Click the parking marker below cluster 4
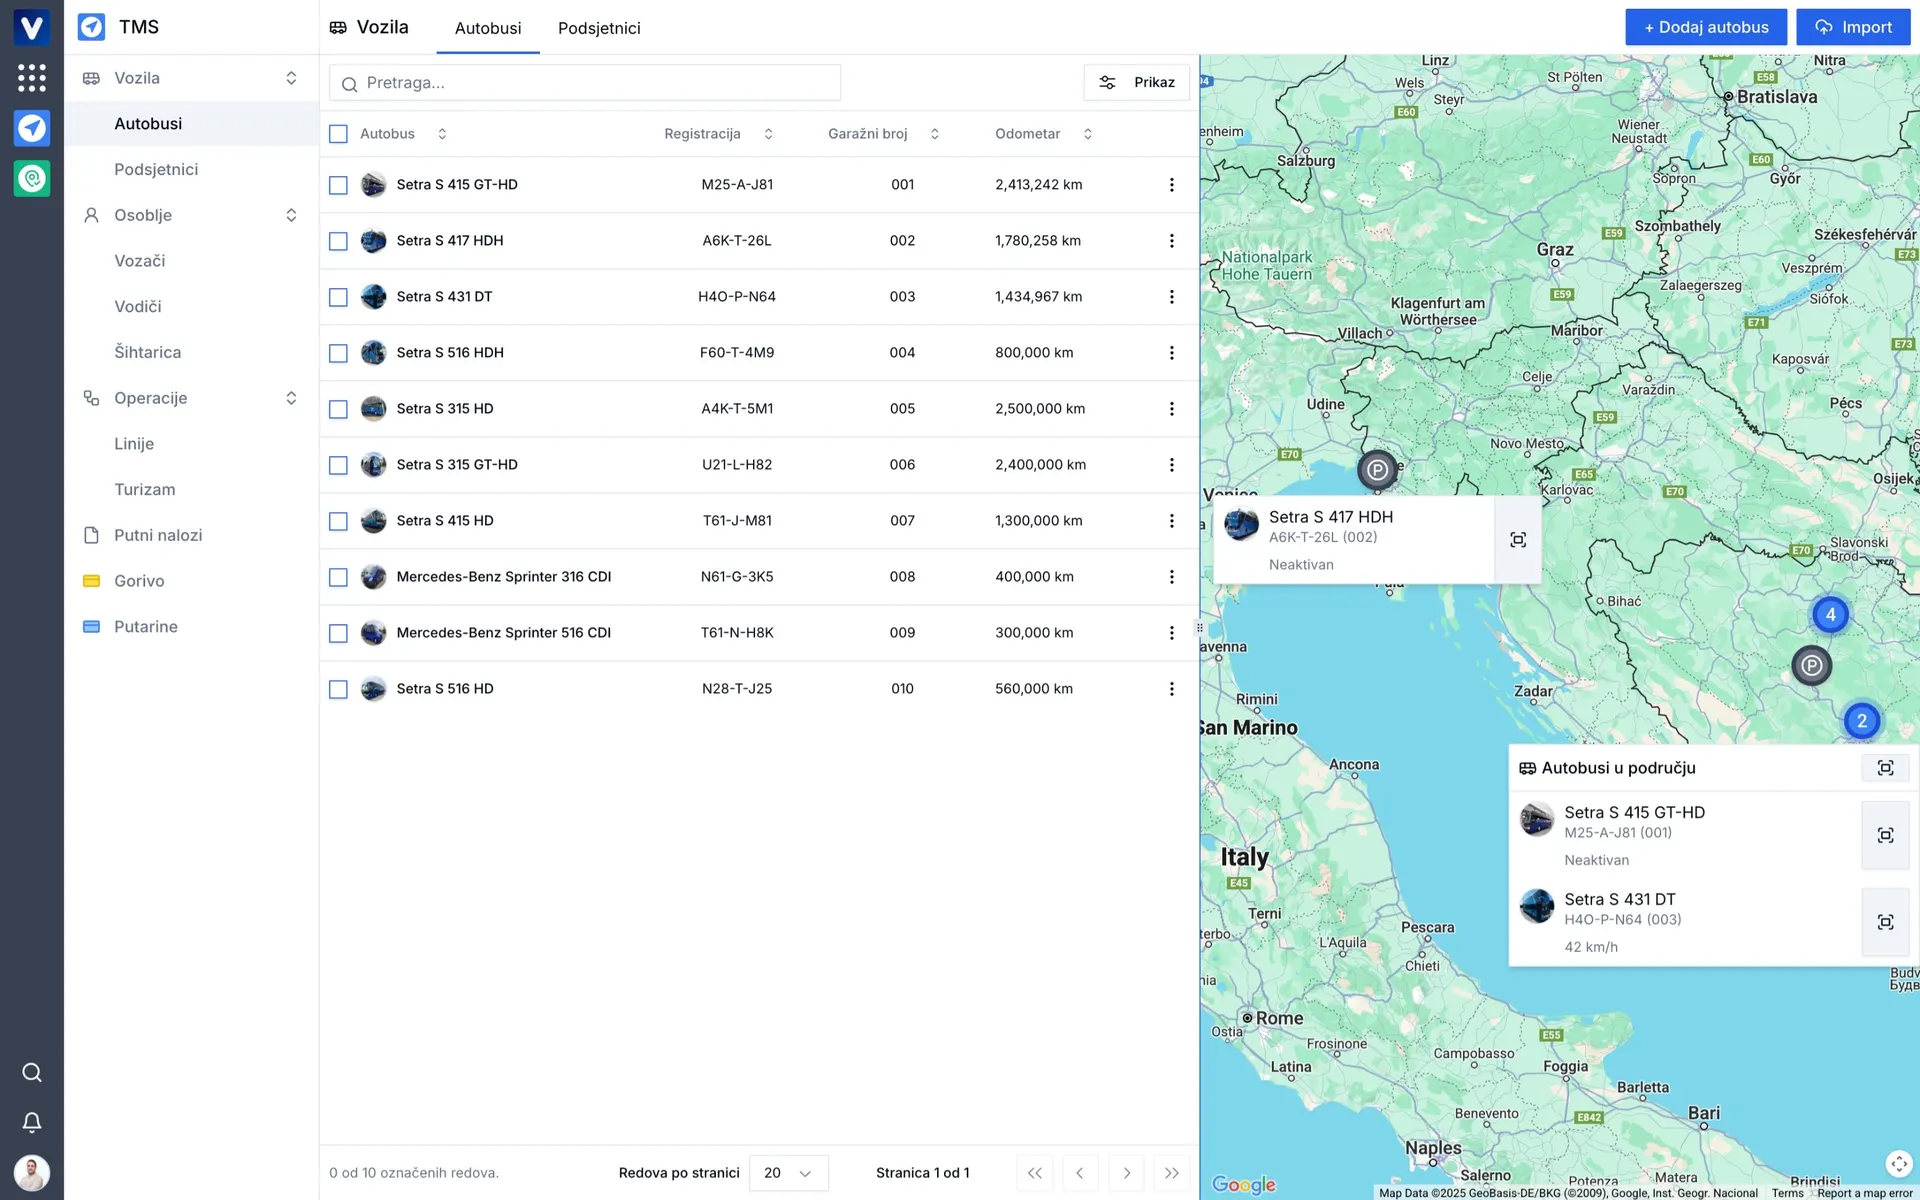Viewport: 1920px width, 1200px height. pyautogui.click(x=1811, y=665)
